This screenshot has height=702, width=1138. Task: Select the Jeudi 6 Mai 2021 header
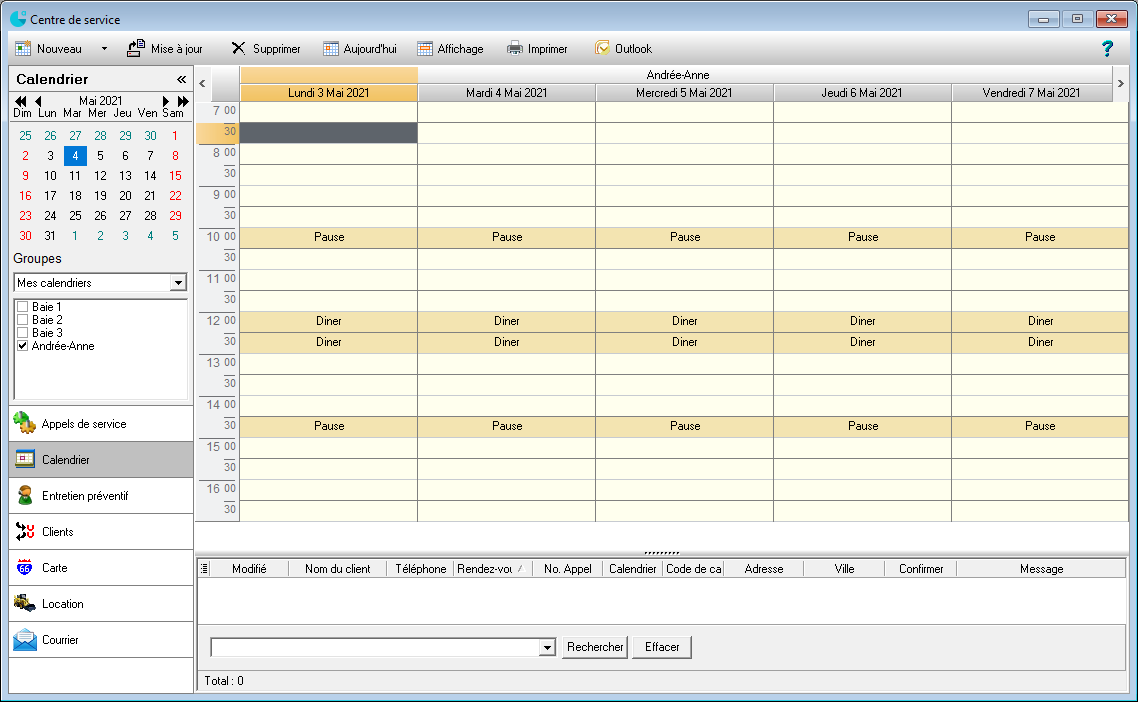pyautogui.click(x=862, y=93)
